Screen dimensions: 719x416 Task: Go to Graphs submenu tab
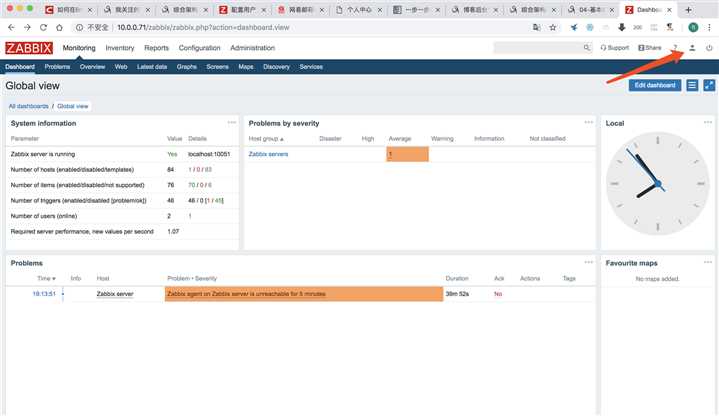[x=187, y=67]
